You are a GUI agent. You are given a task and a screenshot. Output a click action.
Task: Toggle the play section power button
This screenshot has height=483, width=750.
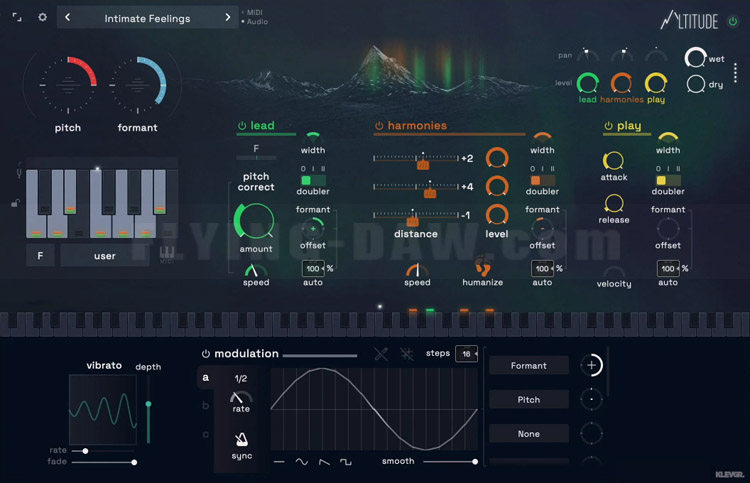(608, 126)
